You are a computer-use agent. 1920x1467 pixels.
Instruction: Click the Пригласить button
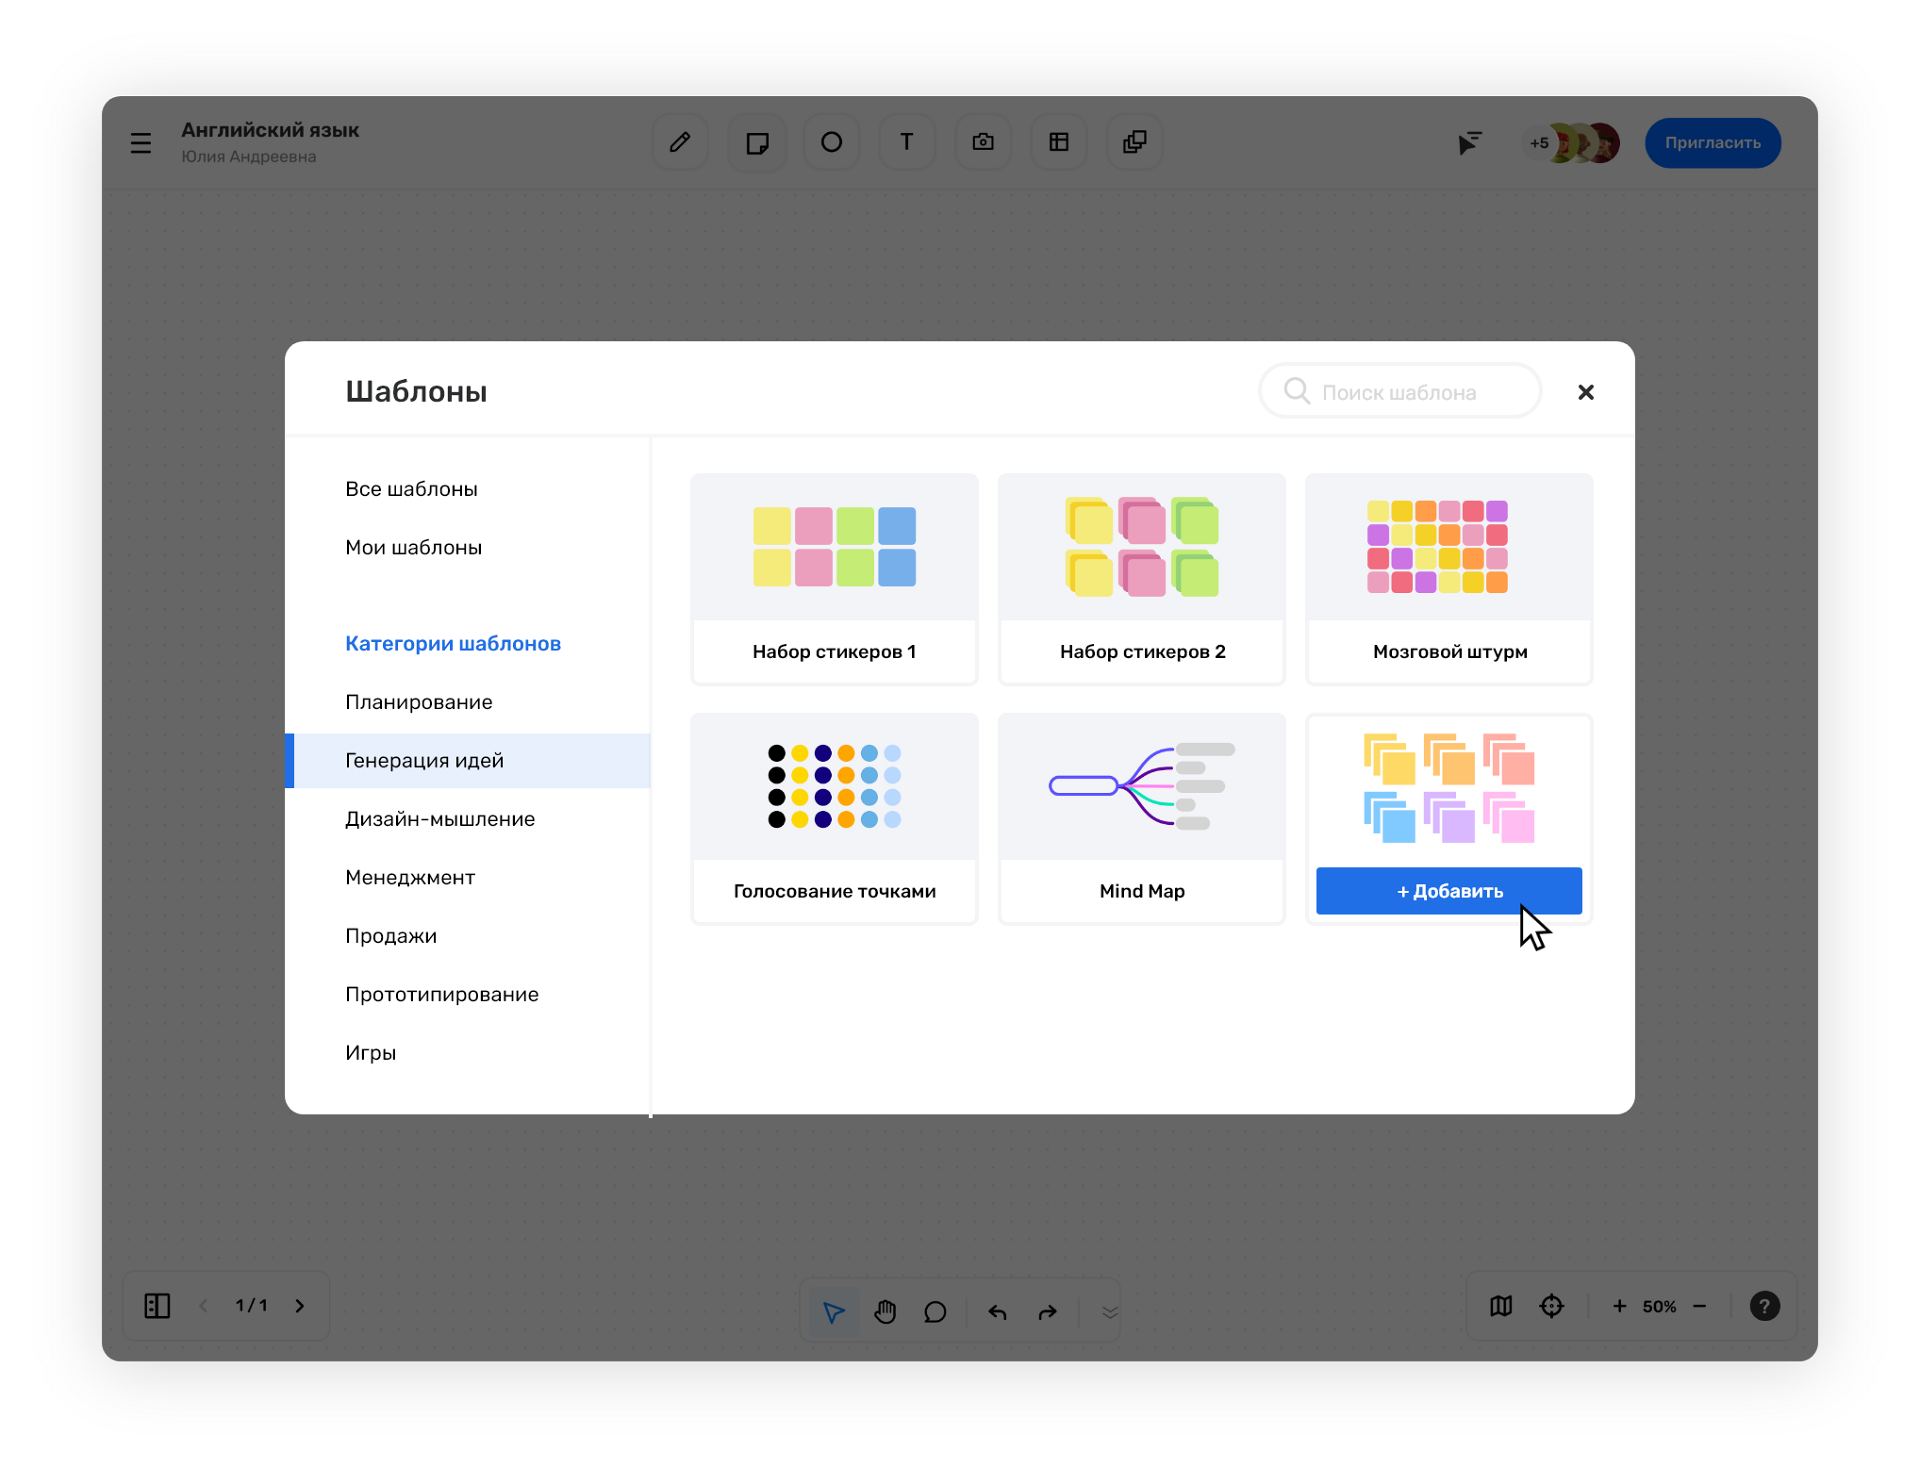1712,143
